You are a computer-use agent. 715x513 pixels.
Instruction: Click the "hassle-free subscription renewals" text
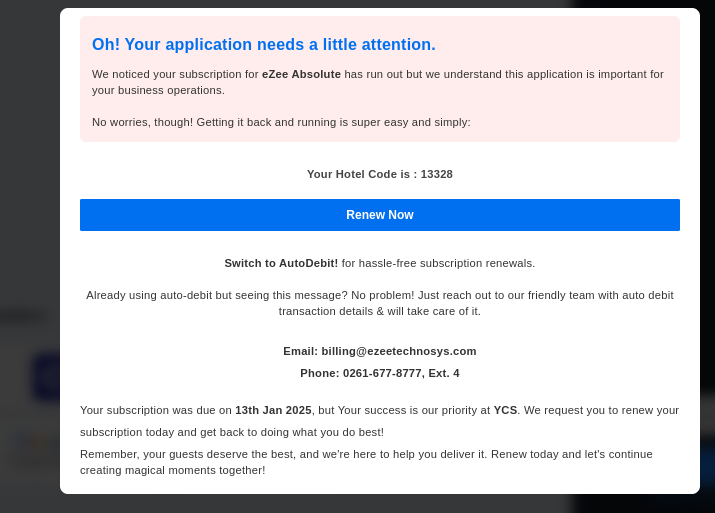438,263
